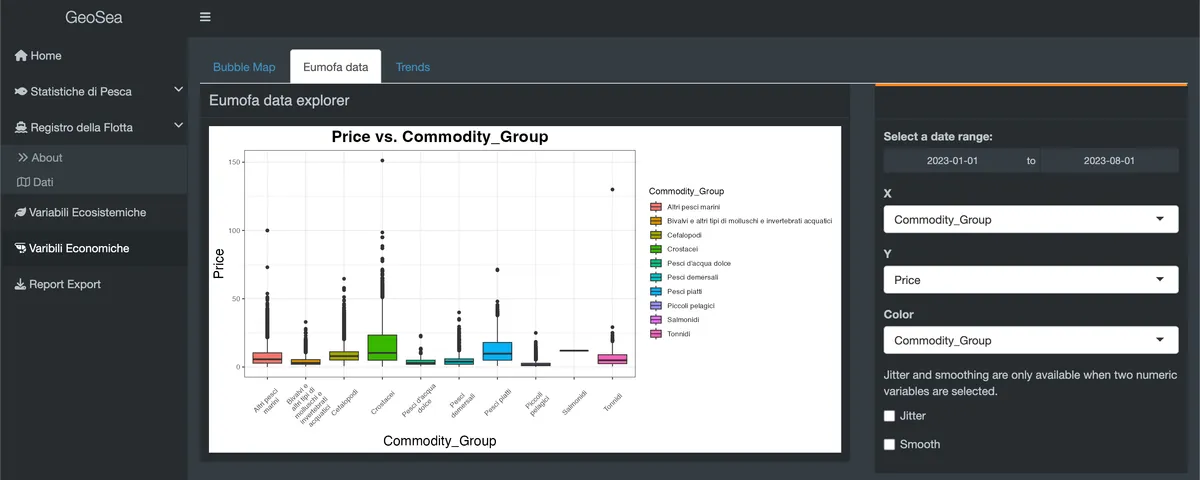Open the Y variable Price dropdown
The height and width of the screenshot is (480, 1200).
(1031, 280)
